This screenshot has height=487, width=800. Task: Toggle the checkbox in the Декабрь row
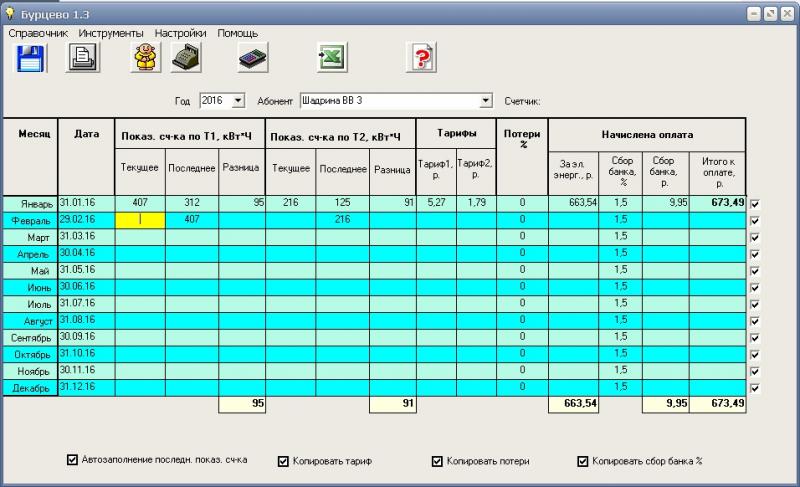(755, 389)
